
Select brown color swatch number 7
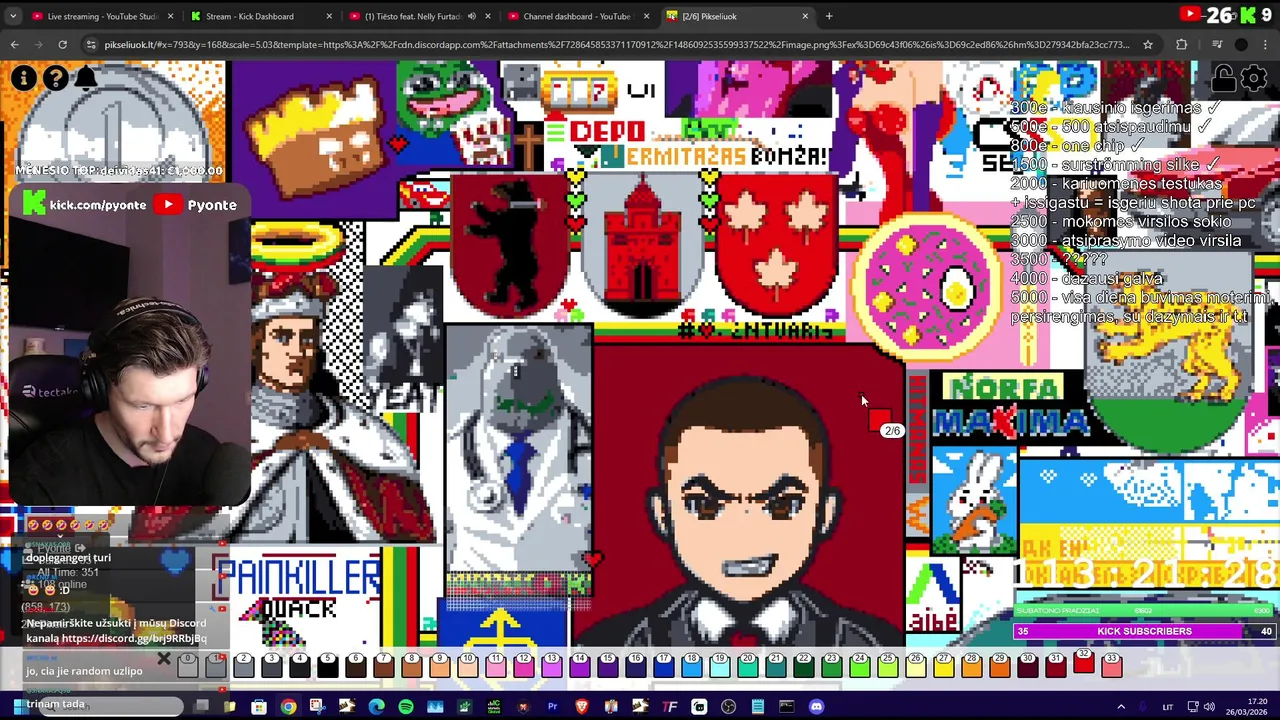[383, 665]
